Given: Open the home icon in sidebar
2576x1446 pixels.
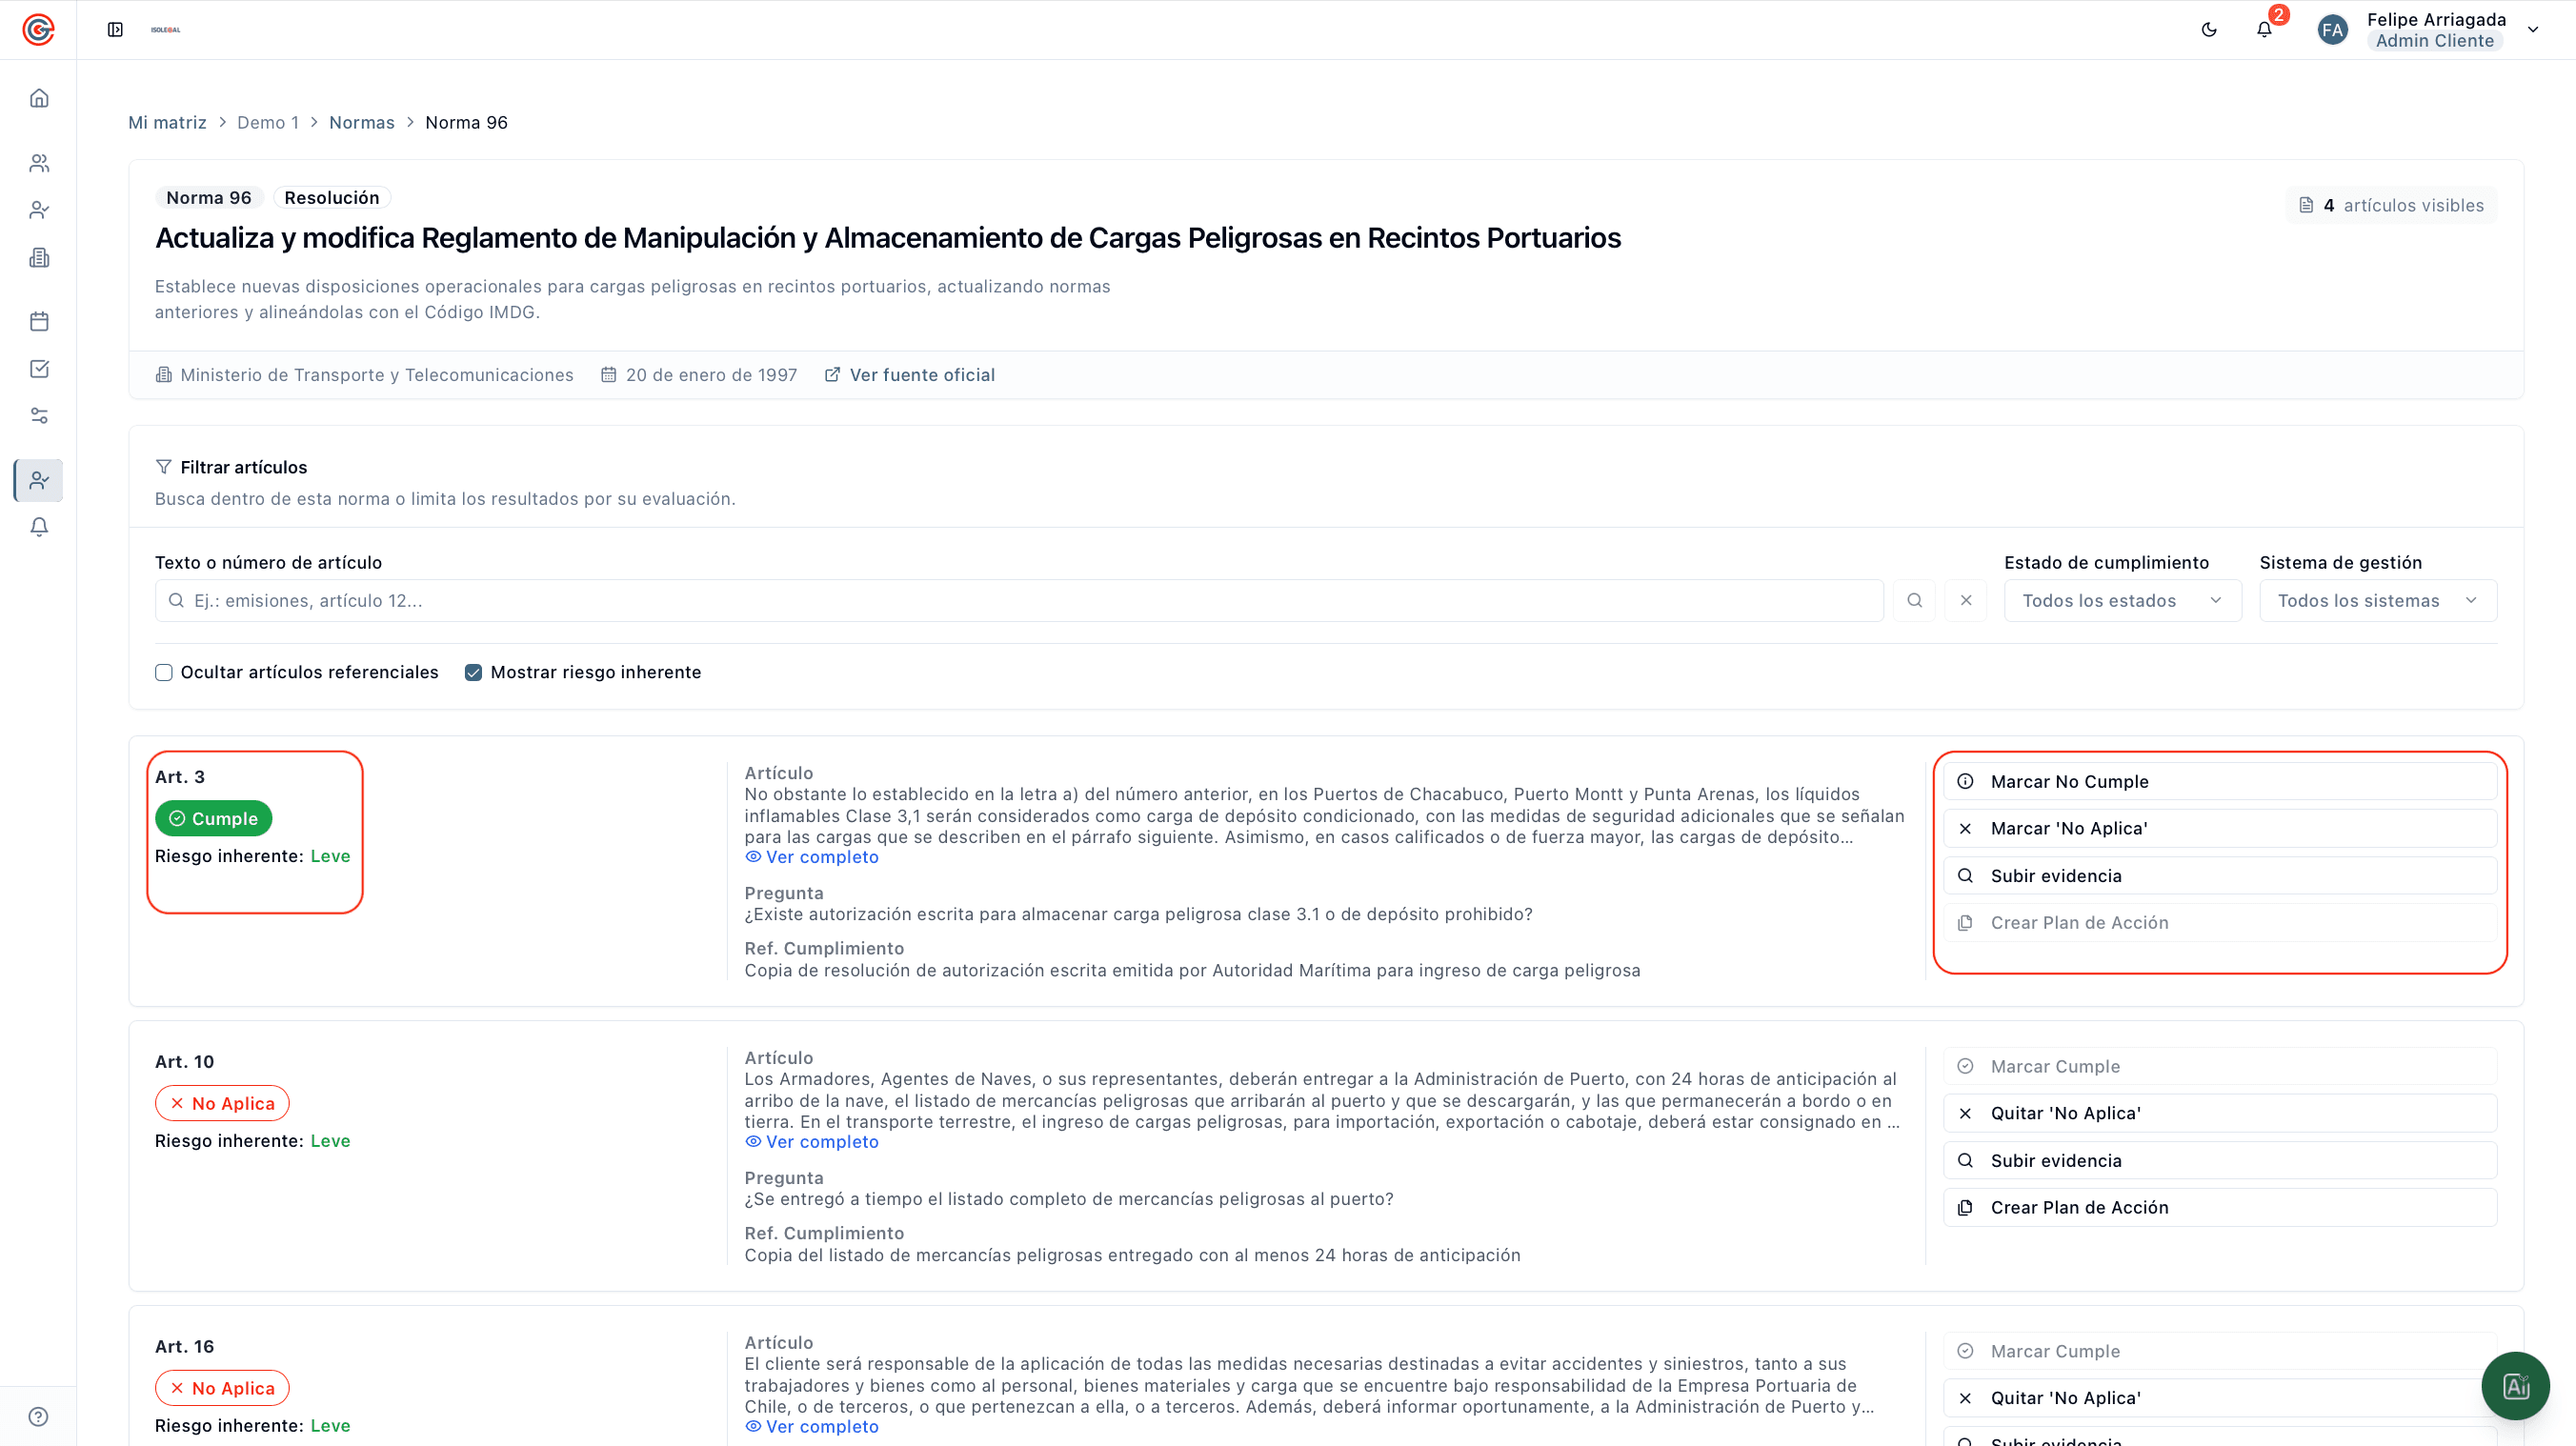Looking at the screenshot, I should (39, 98).
